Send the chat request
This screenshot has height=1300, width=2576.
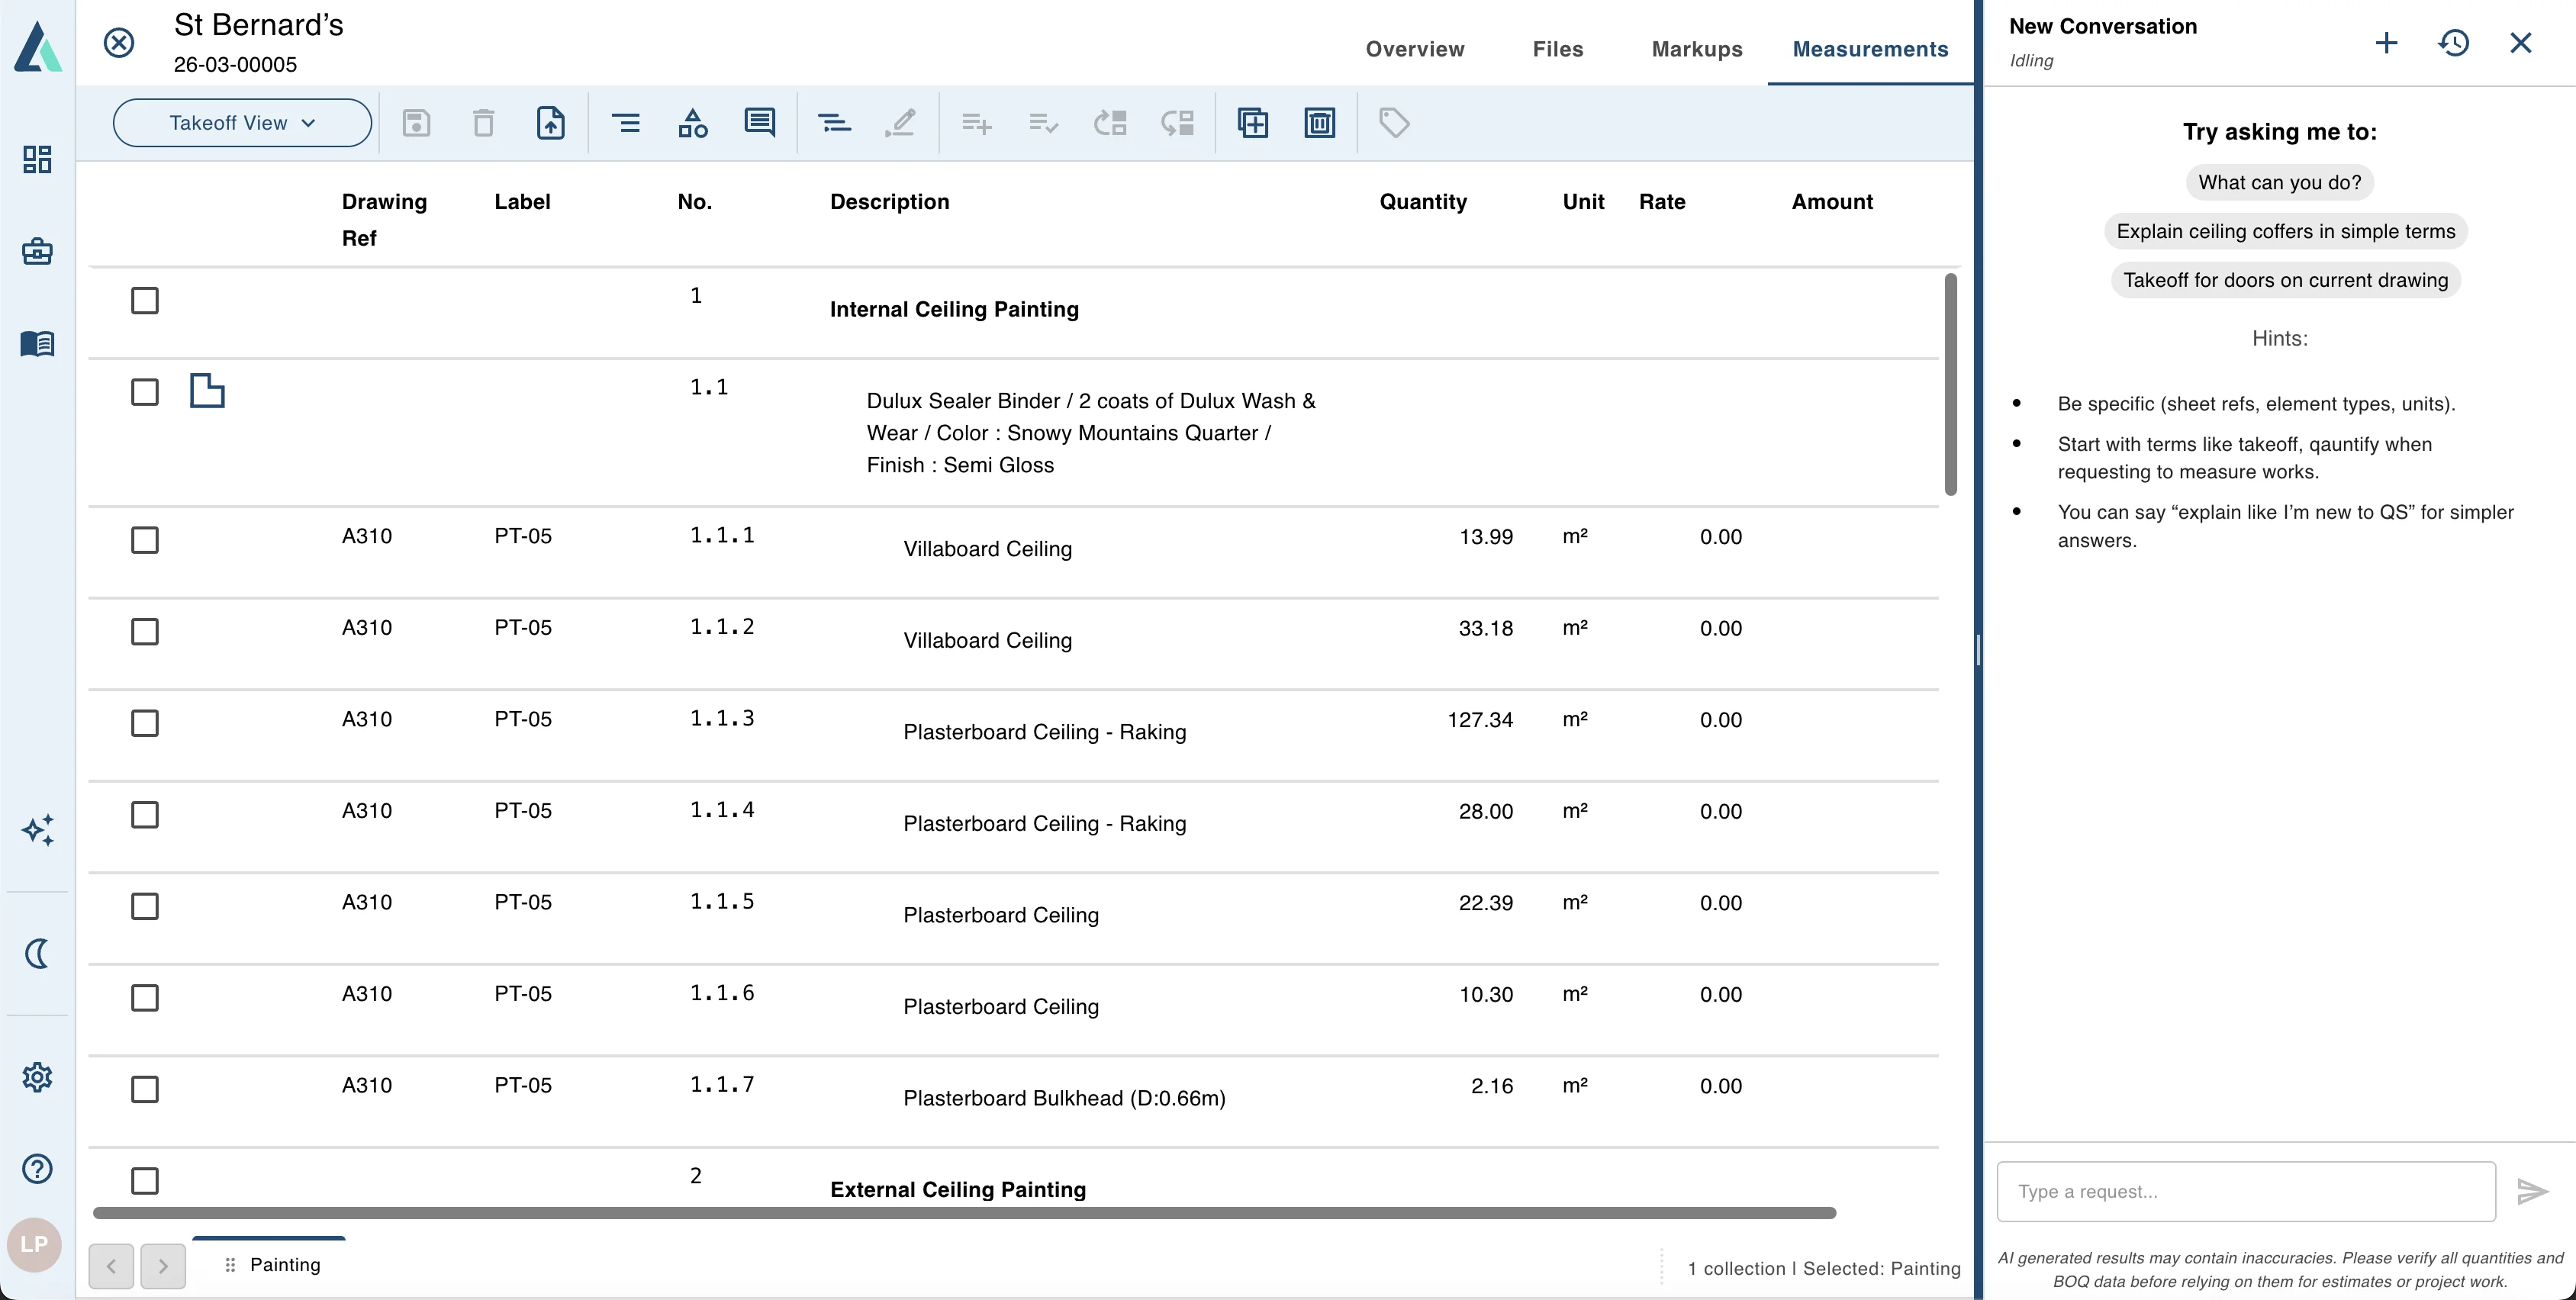pyautogui.click(x=2532, y=1191)
